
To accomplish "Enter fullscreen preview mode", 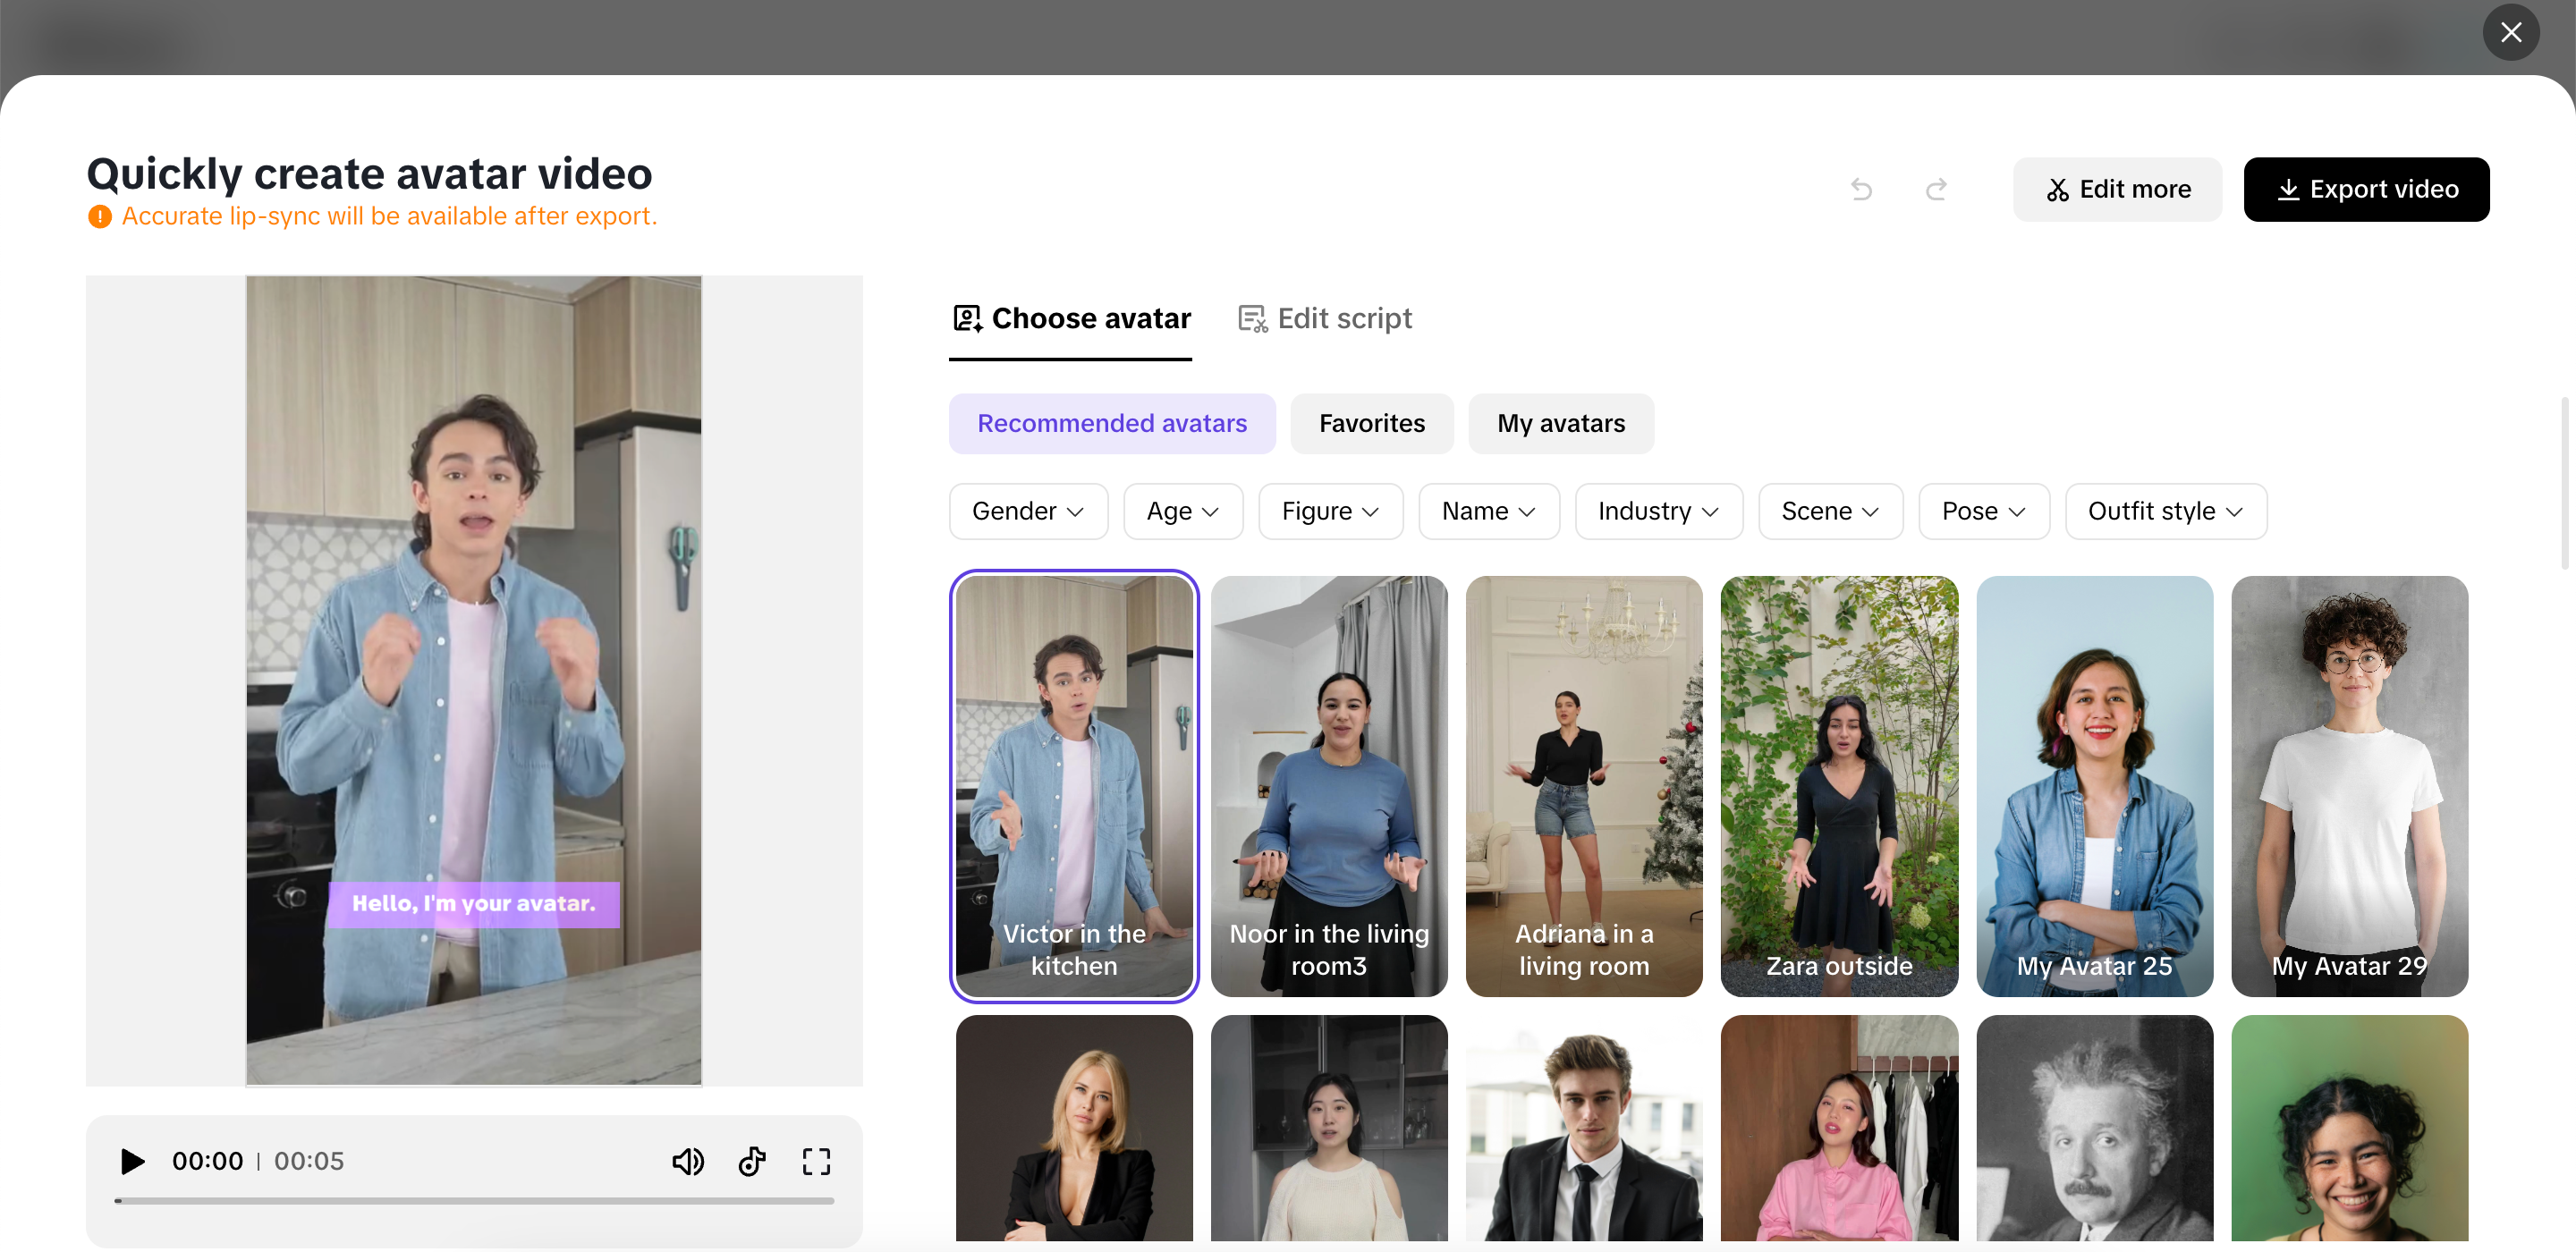I will point(816,1161).
